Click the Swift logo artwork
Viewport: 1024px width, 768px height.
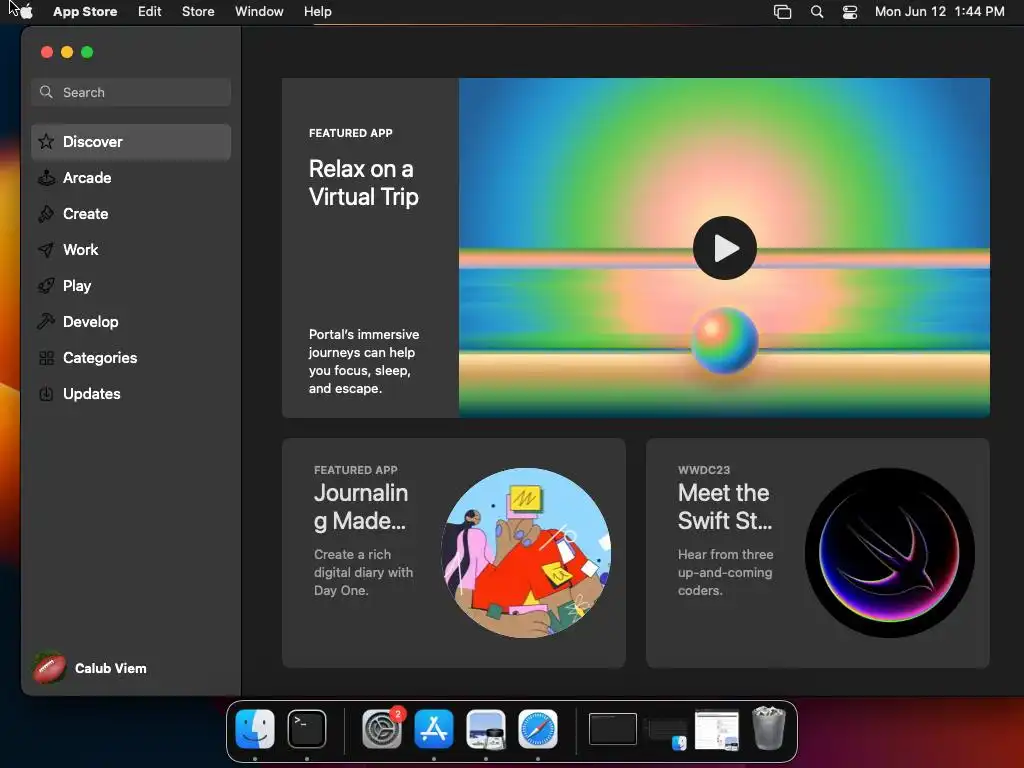[889, 552]
